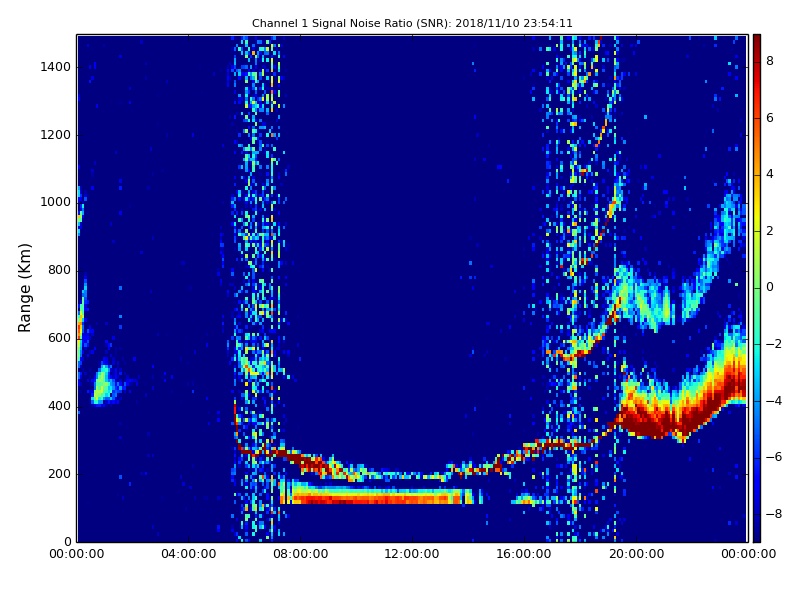This screenshot has height=600, width=800.
Task: Click the colorbar label 4
Action: 770,174
